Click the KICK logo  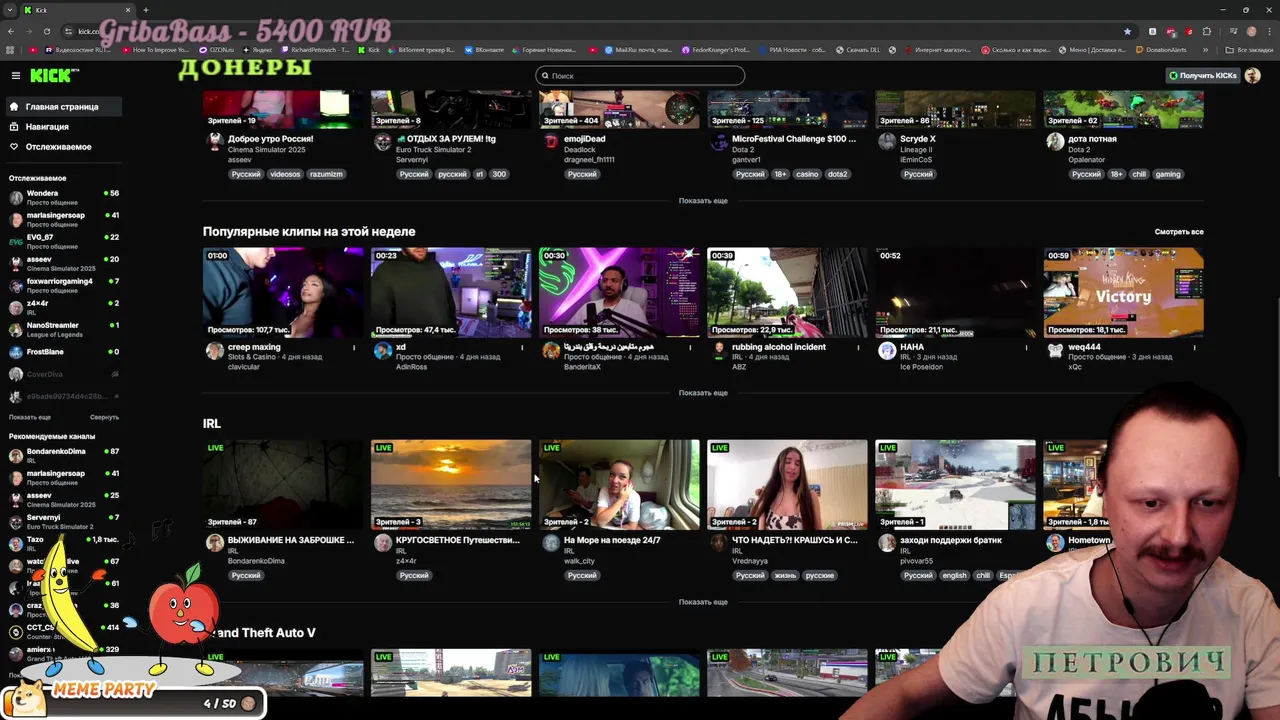click(49, 76)
